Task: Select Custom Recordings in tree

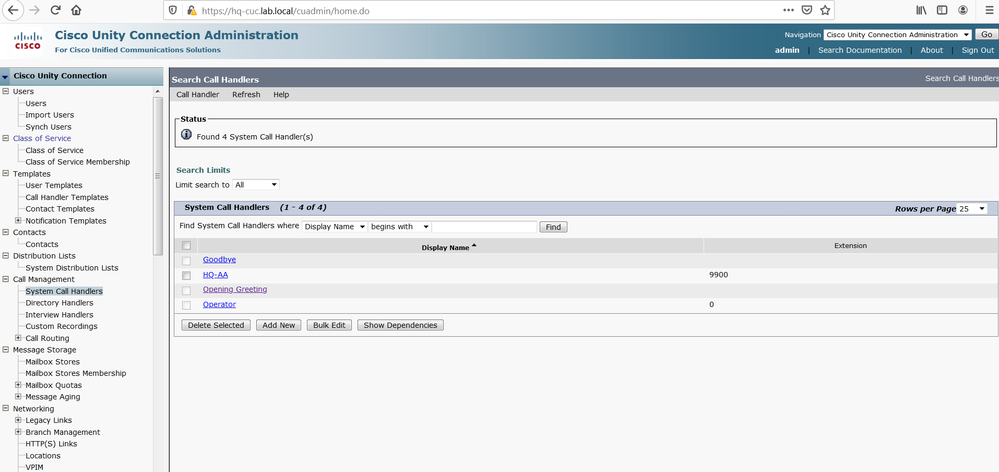Action: [x=61, y=326]
